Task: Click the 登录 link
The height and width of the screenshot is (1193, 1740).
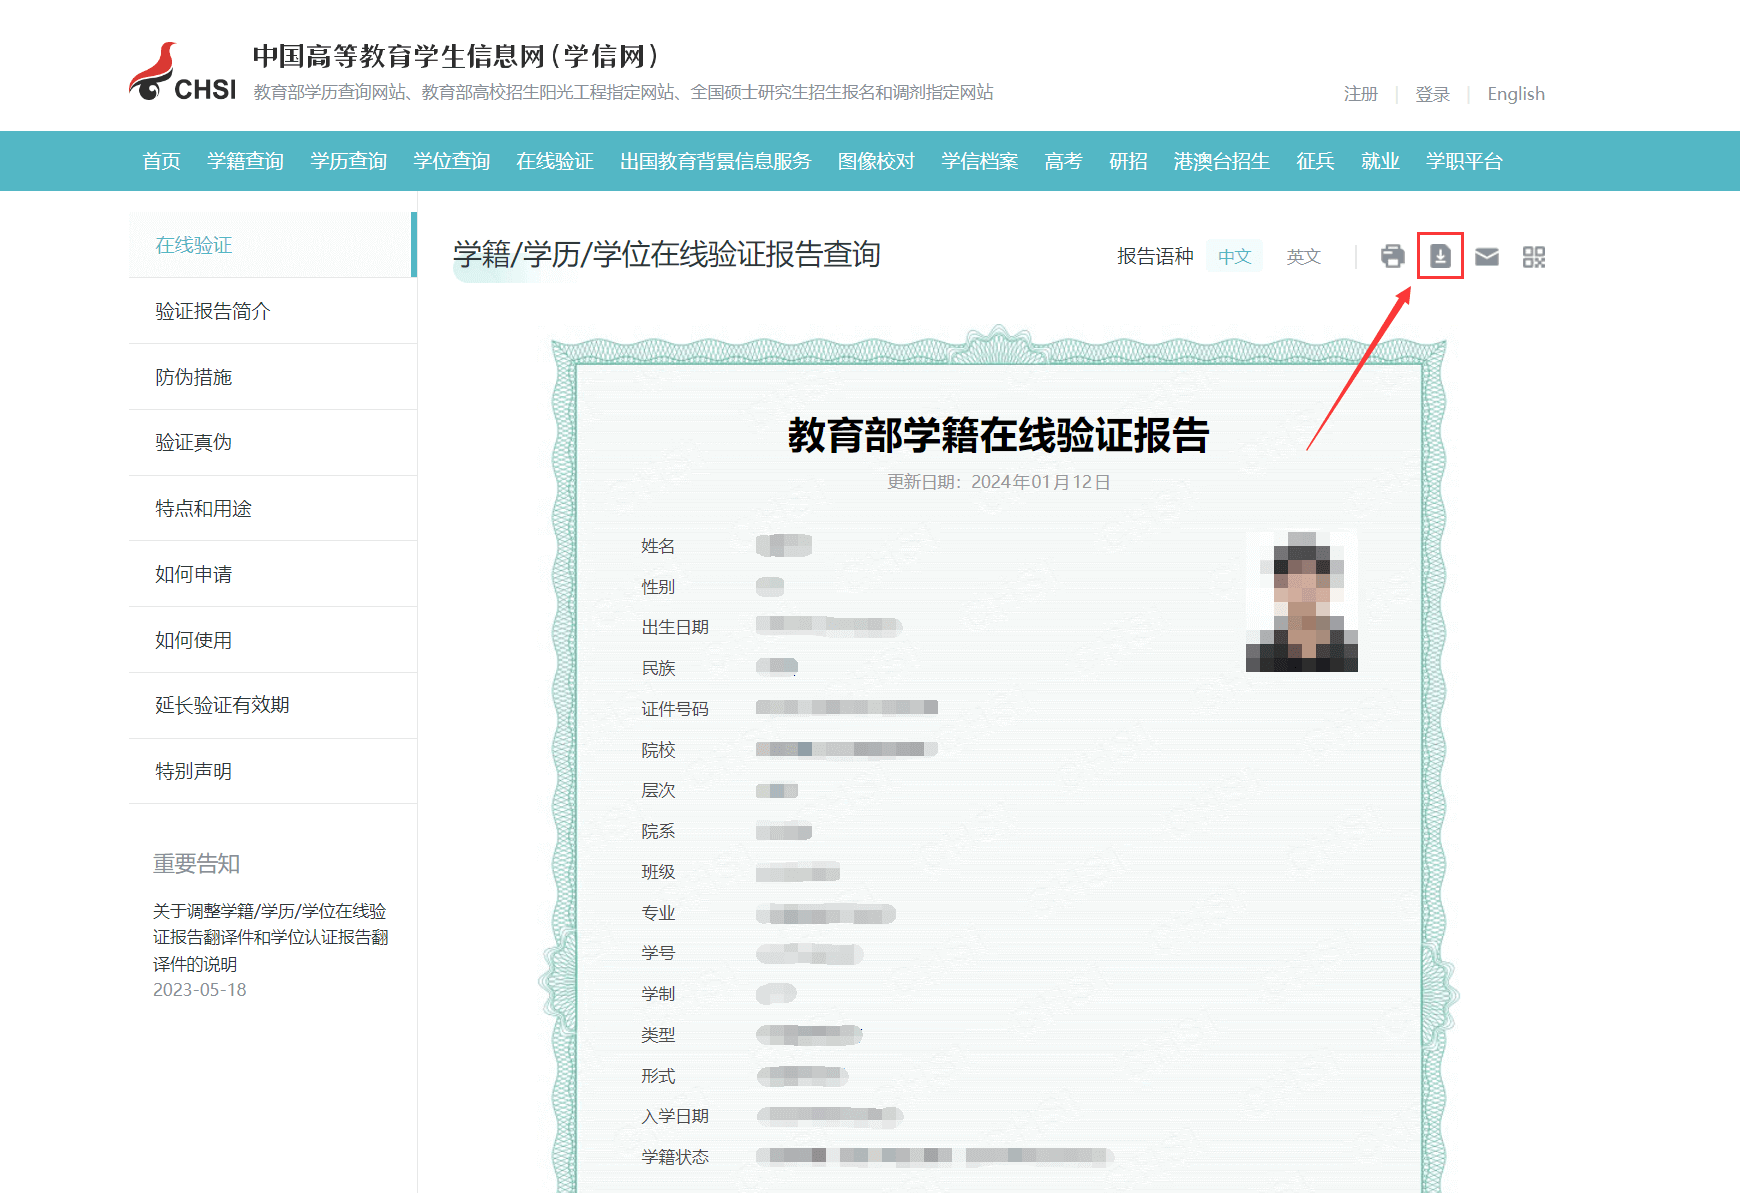Action: coord(1432,94)
